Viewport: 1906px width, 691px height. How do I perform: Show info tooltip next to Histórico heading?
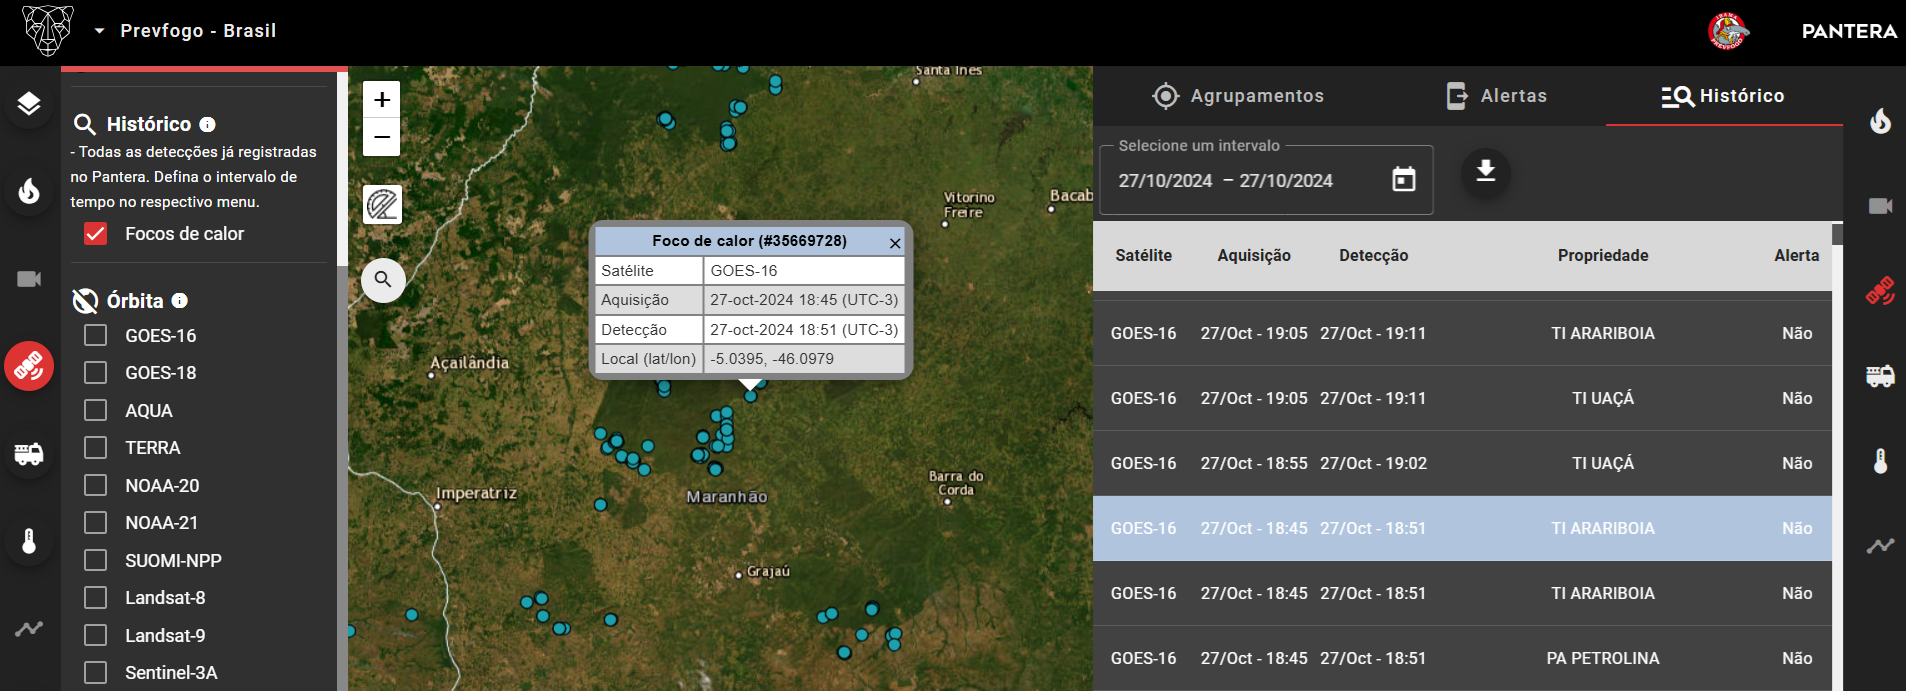pyautogui.click(x=207, y=124)
